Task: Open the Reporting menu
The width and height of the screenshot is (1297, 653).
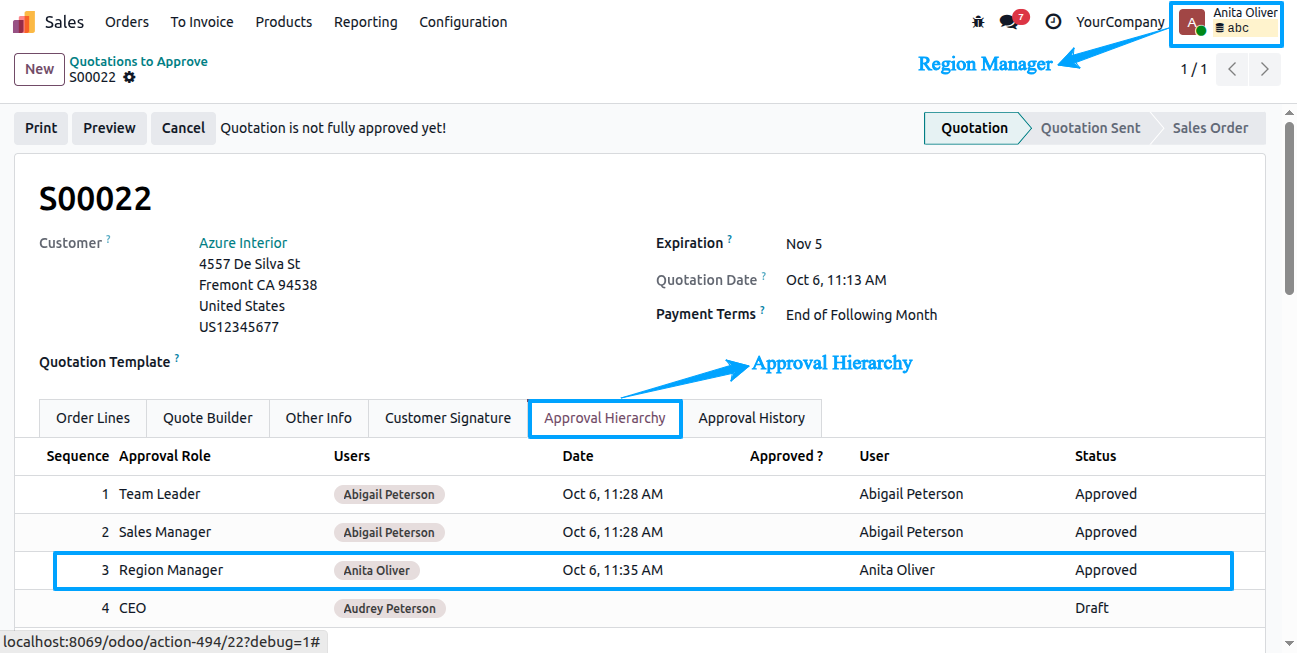Action: coord(366,22)
